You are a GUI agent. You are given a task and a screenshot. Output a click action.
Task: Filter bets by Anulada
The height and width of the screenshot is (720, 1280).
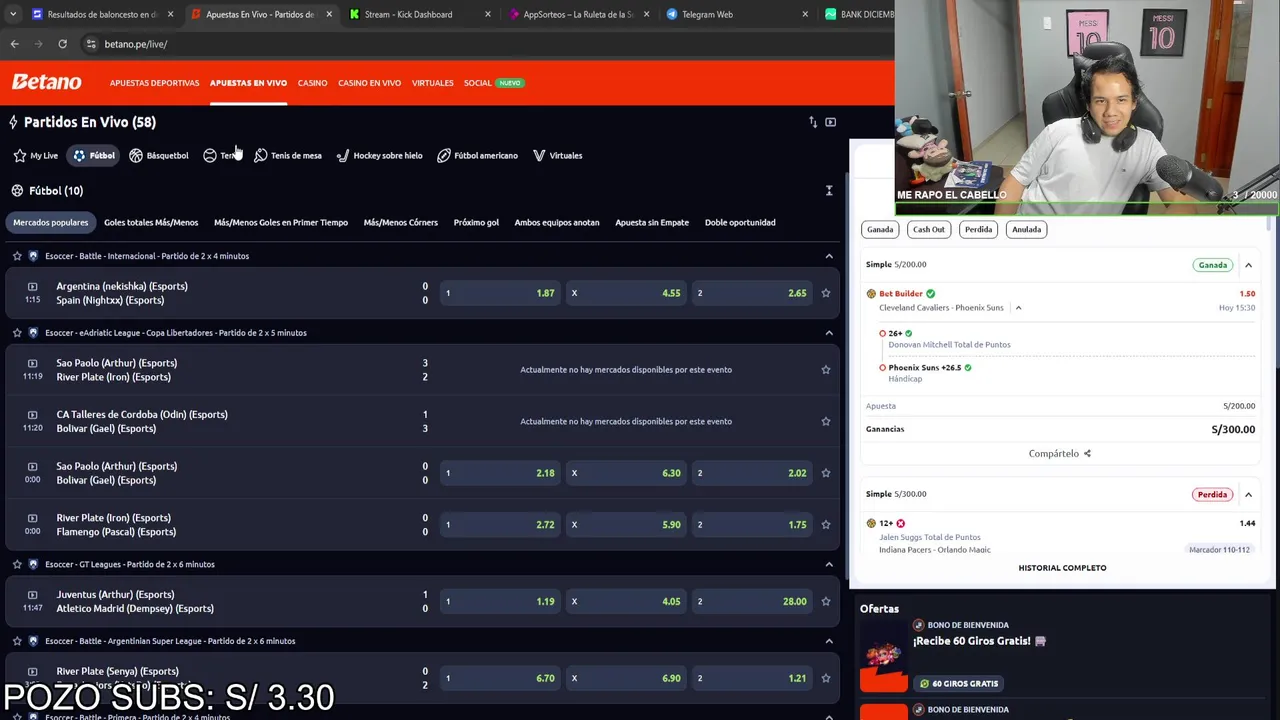pos(1026,229)
